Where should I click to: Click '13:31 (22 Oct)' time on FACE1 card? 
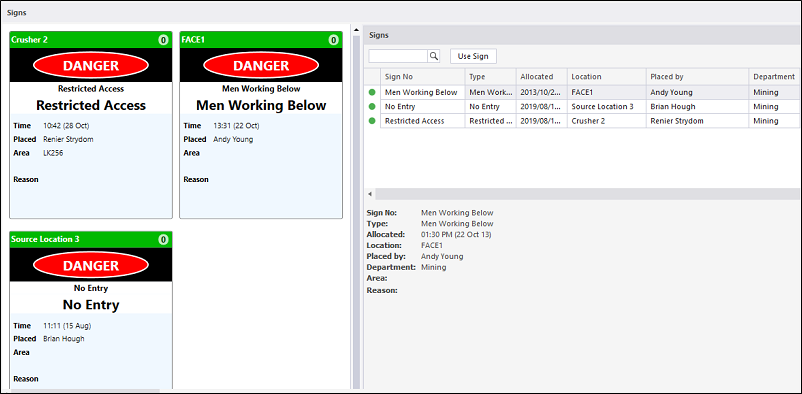click(236, 126)
